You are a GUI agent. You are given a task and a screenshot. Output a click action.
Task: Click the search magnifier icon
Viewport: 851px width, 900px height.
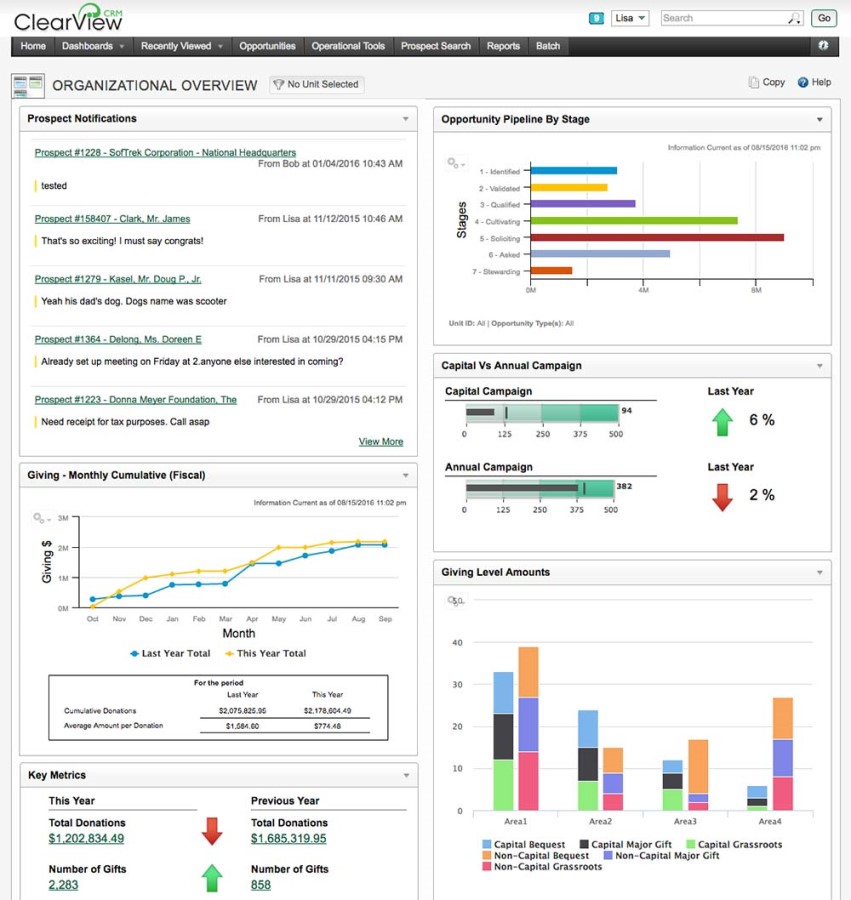coord(793,18)
